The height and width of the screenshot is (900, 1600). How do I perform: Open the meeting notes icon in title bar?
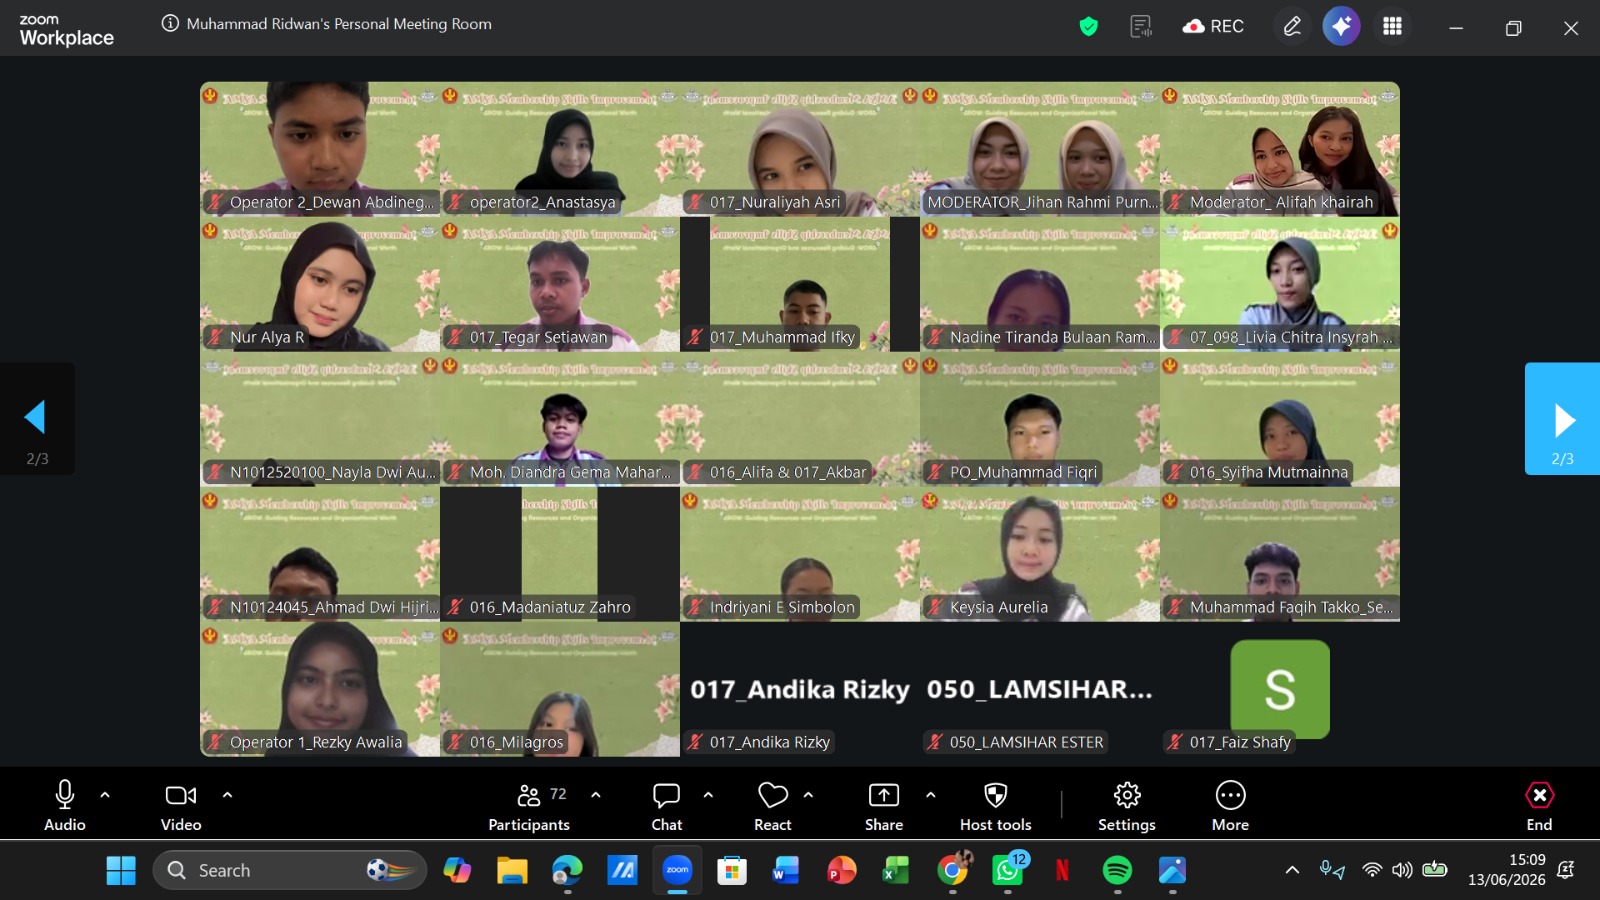tap(1140, 27)
